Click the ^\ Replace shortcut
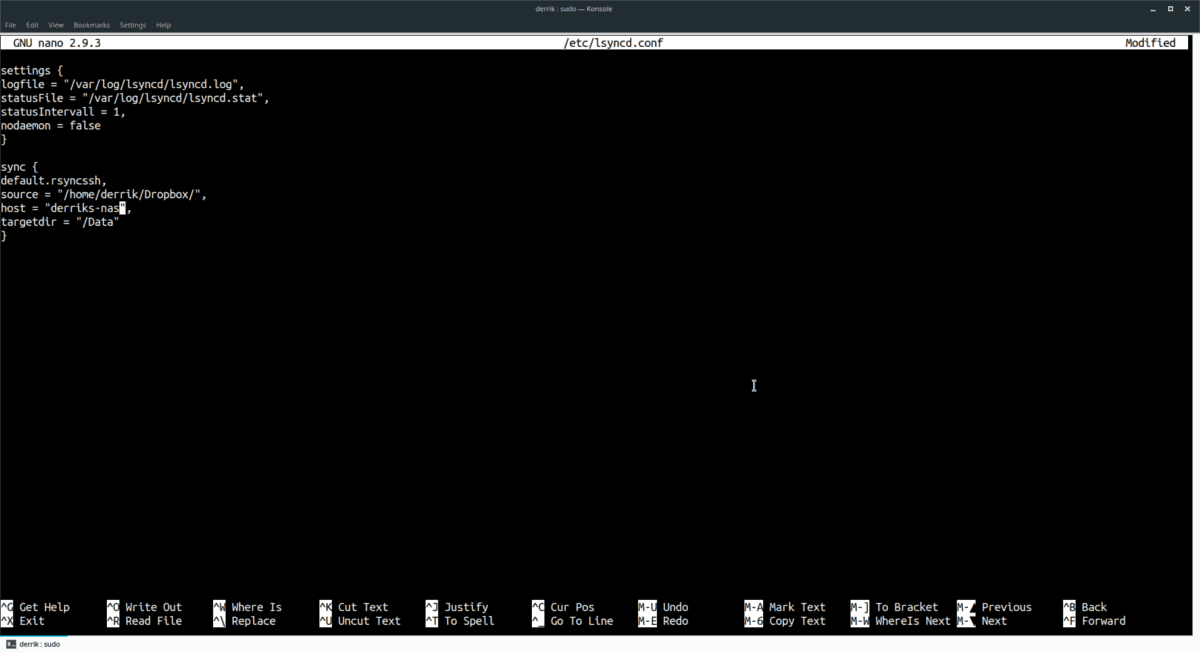The width and height of the screenshot is (1200, 653). 243,621
